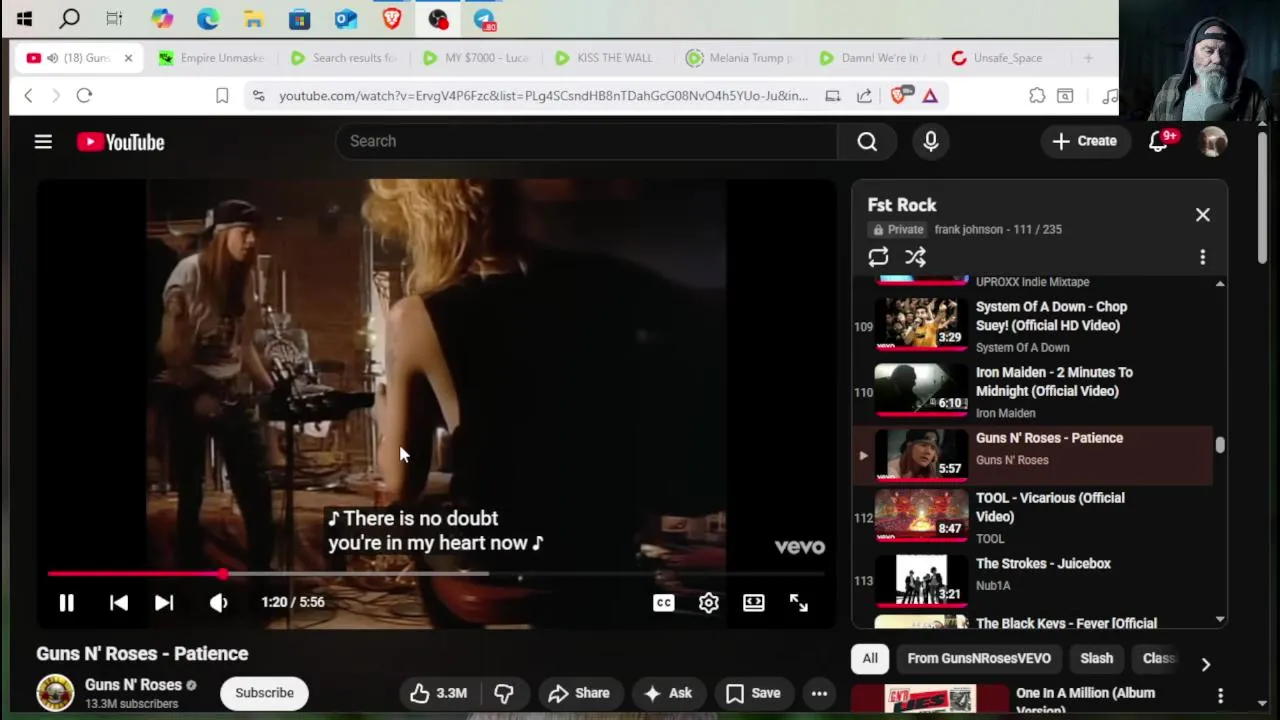Enter full screen mode

[x=799, y=602]
